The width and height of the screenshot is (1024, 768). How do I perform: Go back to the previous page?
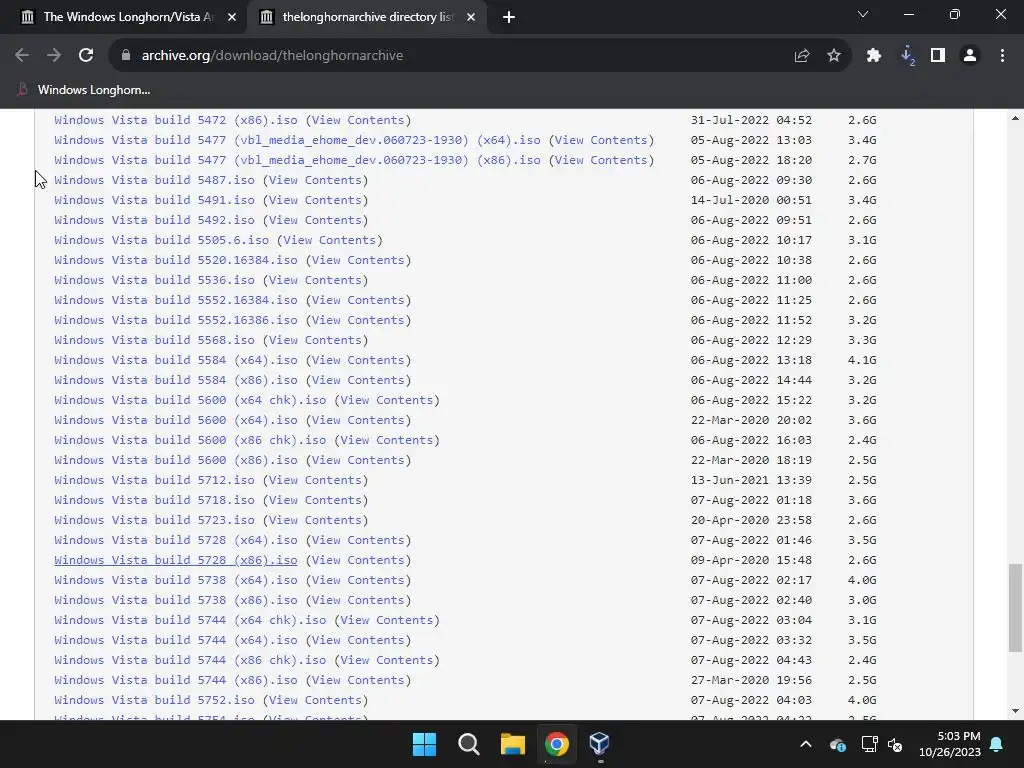pos(22,56)
